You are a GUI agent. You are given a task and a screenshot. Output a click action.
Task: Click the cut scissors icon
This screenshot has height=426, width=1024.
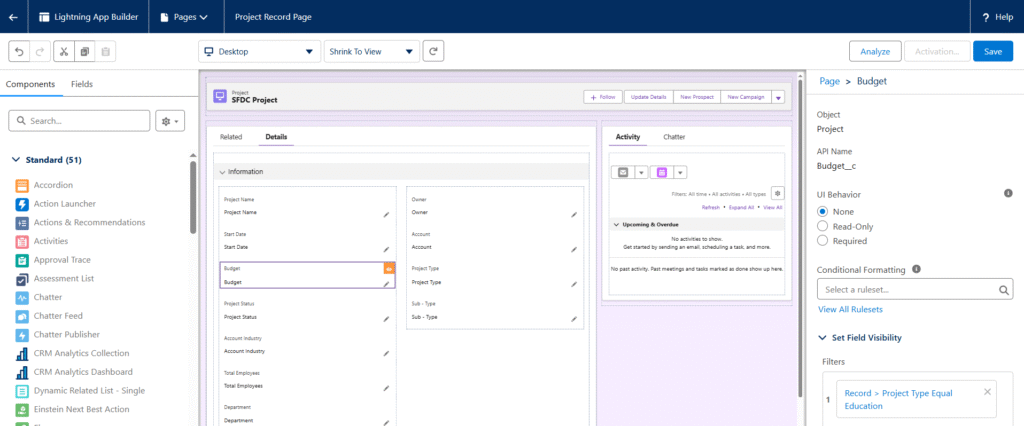point(62,51)
